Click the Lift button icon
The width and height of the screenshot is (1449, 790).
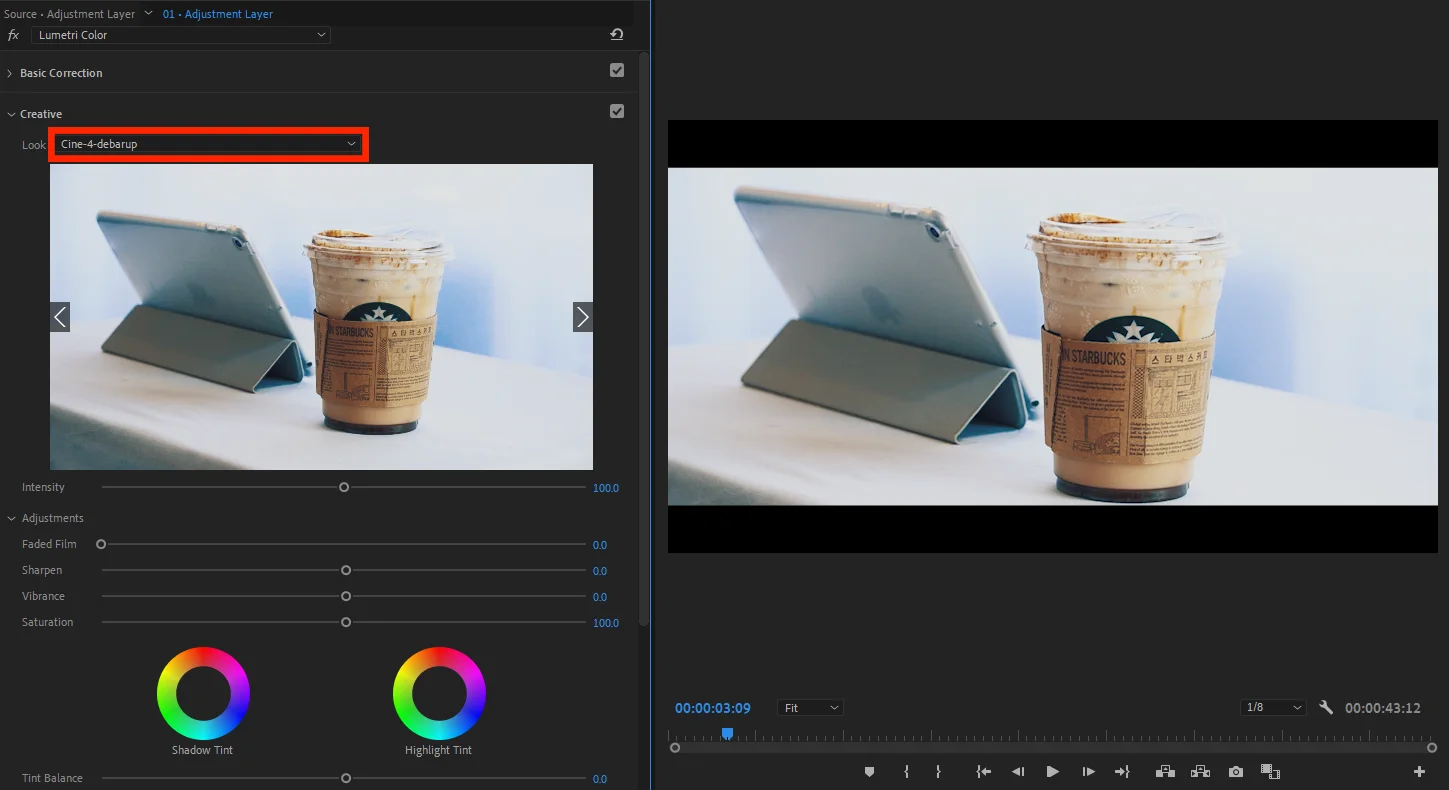[1165, 772]
